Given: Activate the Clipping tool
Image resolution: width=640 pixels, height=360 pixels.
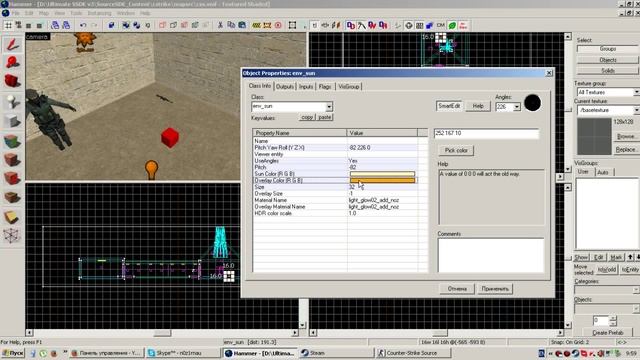Looking at the screenshot, I should 12,217.
